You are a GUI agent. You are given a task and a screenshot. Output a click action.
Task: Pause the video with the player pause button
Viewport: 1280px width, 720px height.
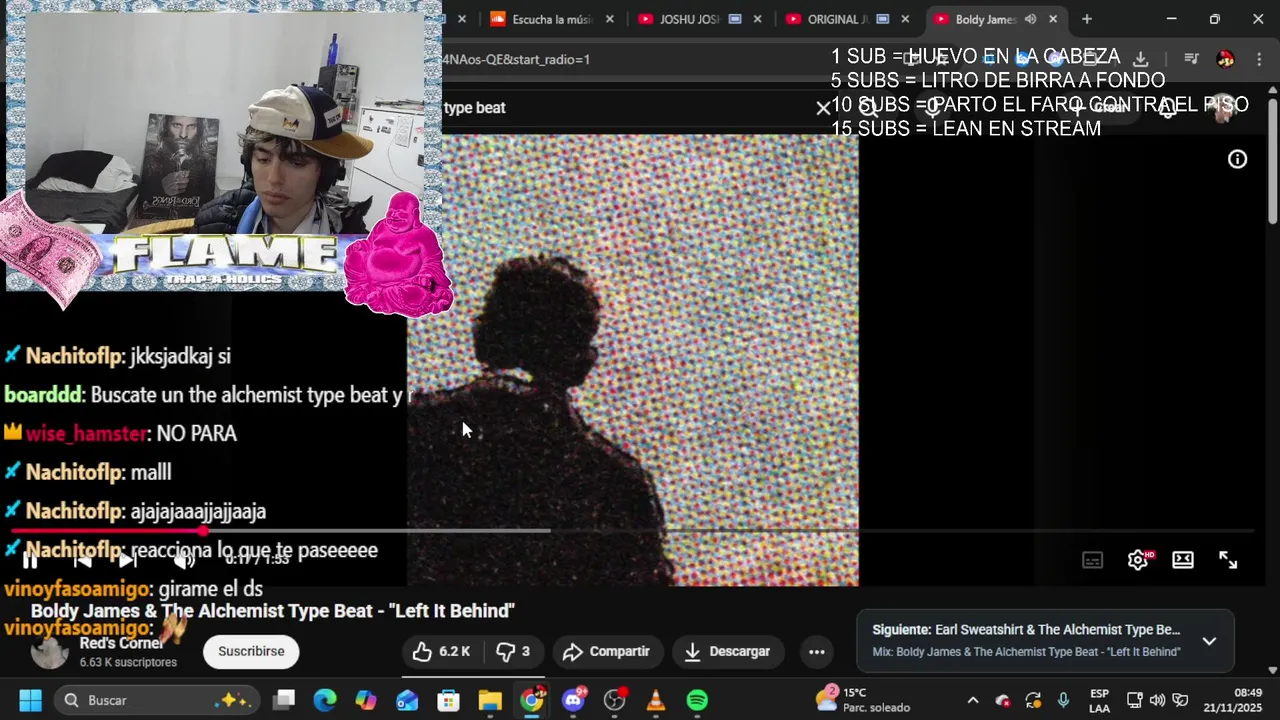tap(30, 560)
